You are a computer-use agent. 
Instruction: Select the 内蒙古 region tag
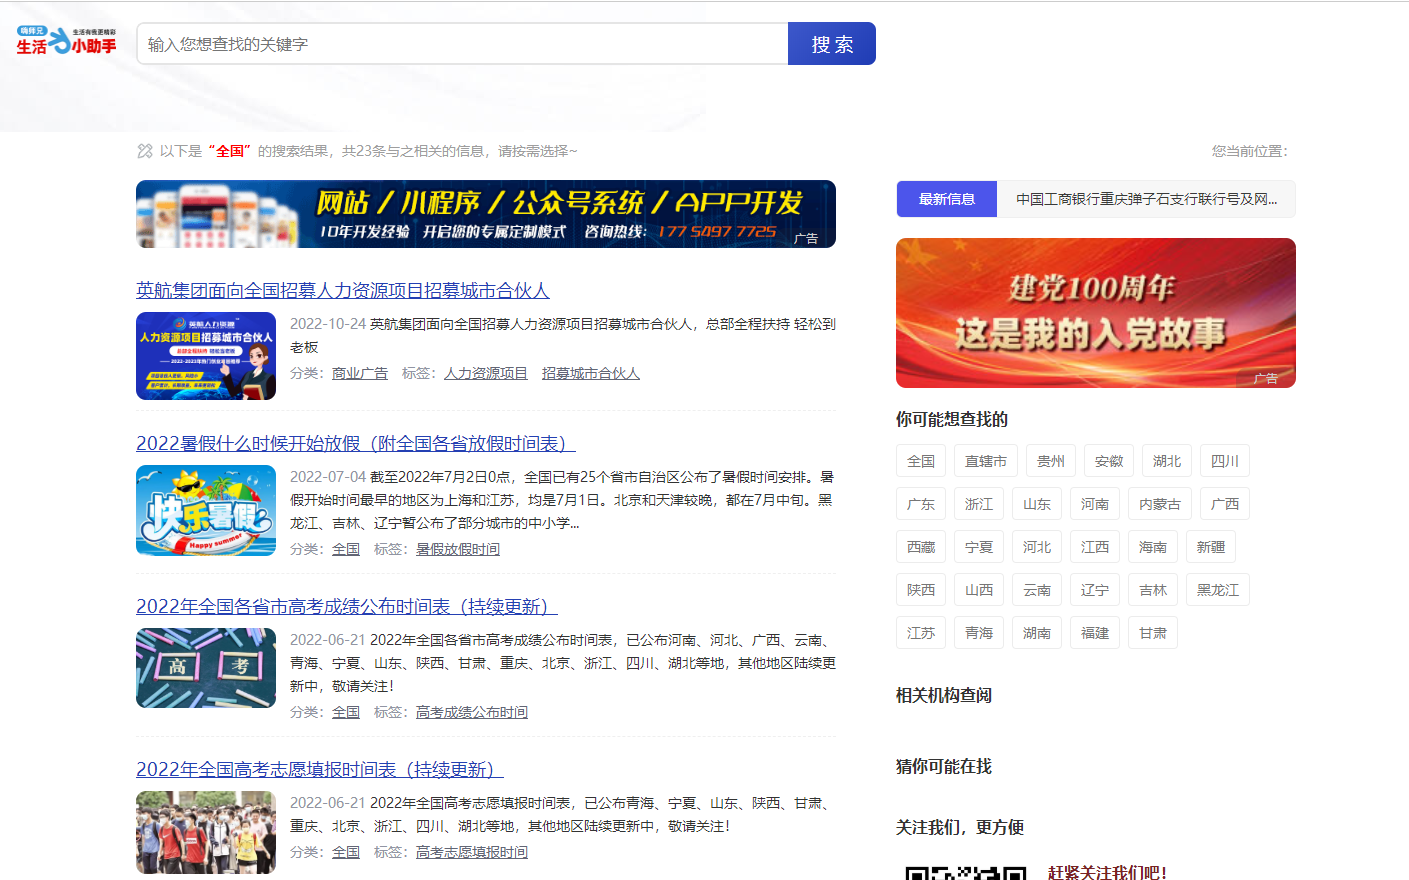click(1159, 504)
